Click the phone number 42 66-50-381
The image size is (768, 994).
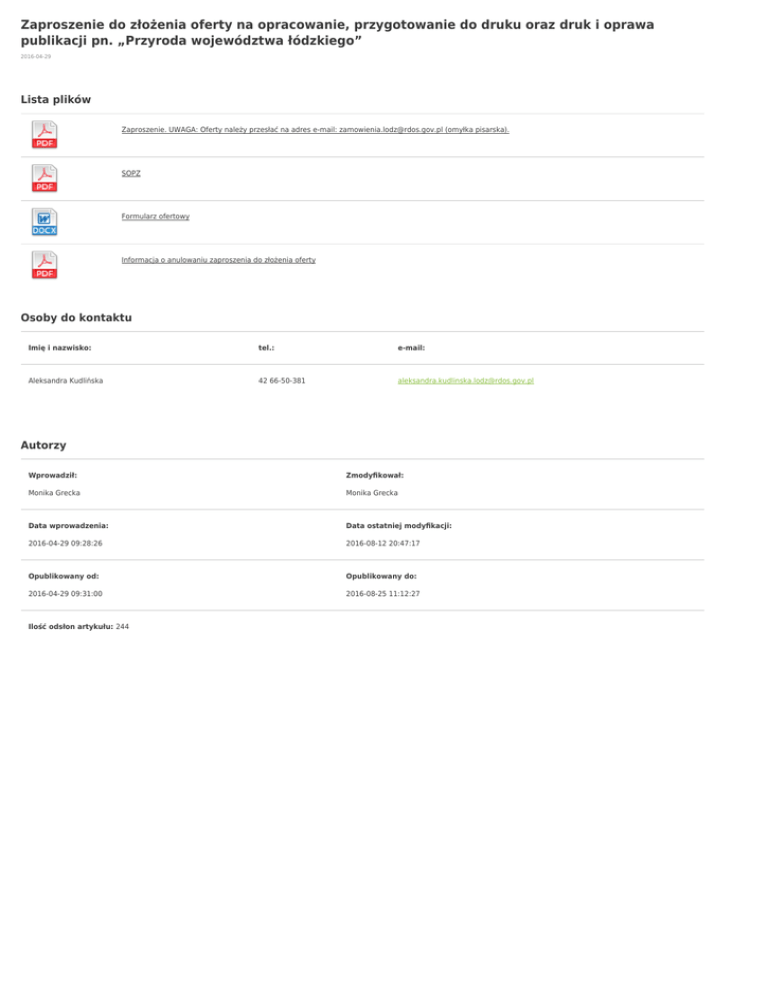pyautogui.click(x=282, y=381)
